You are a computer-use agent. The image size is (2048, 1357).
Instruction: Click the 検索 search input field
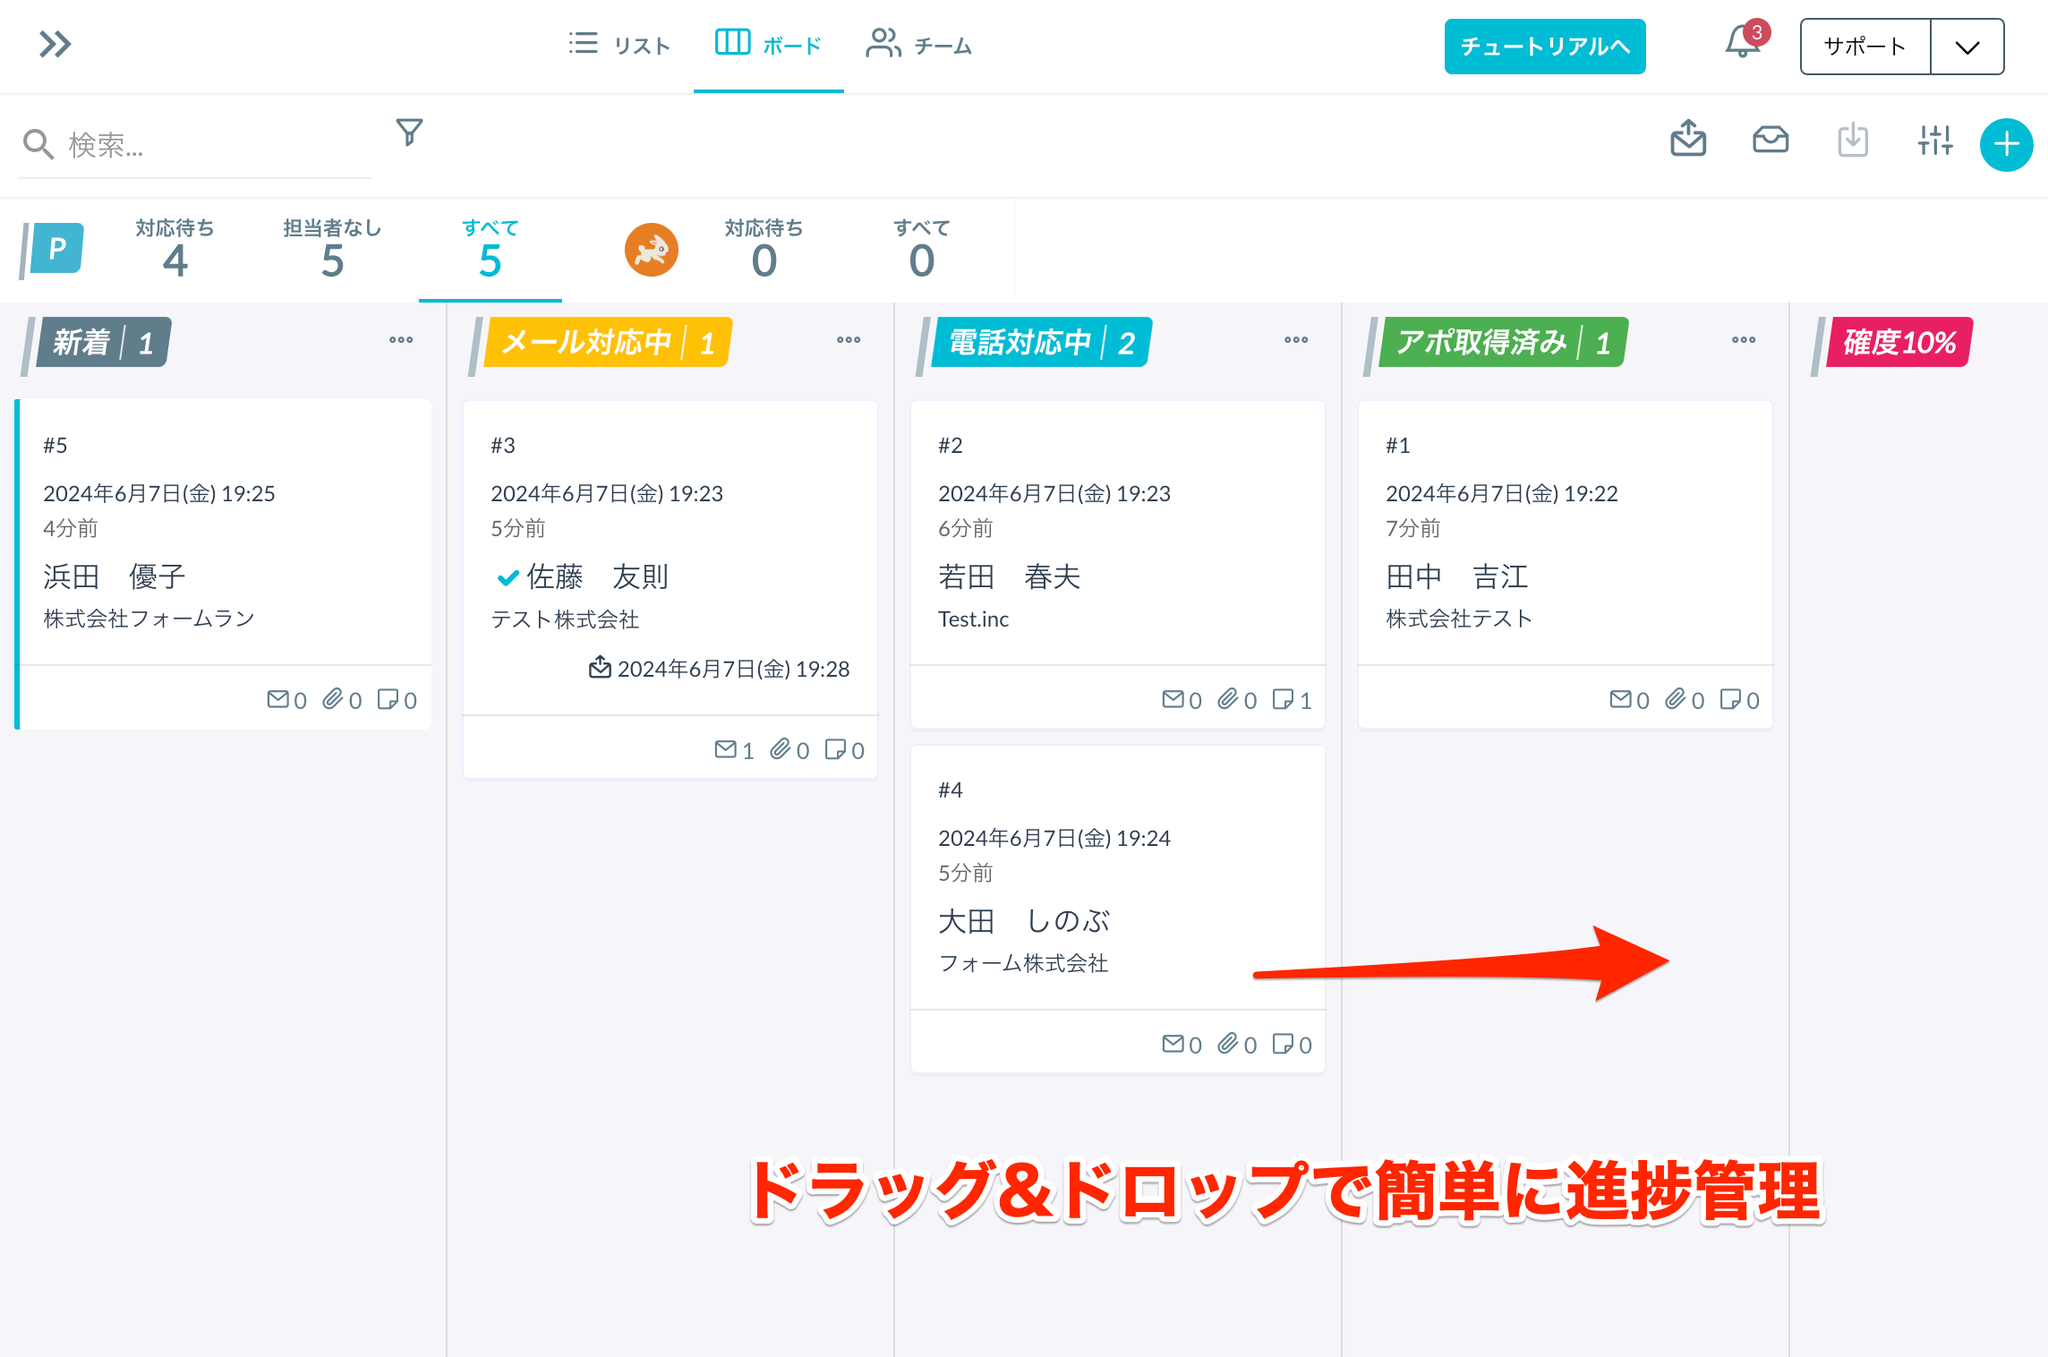pyautogui.click(x=210, y=145)
